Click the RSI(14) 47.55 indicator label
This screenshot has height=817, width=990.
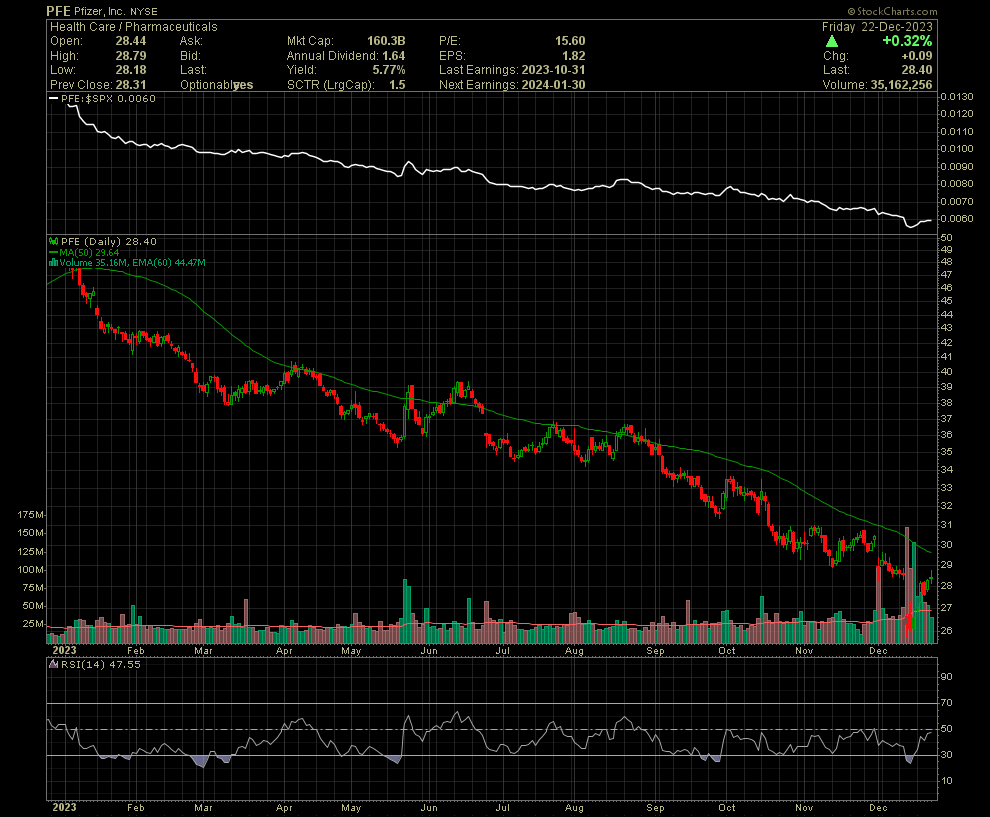(x=86, y=662)
